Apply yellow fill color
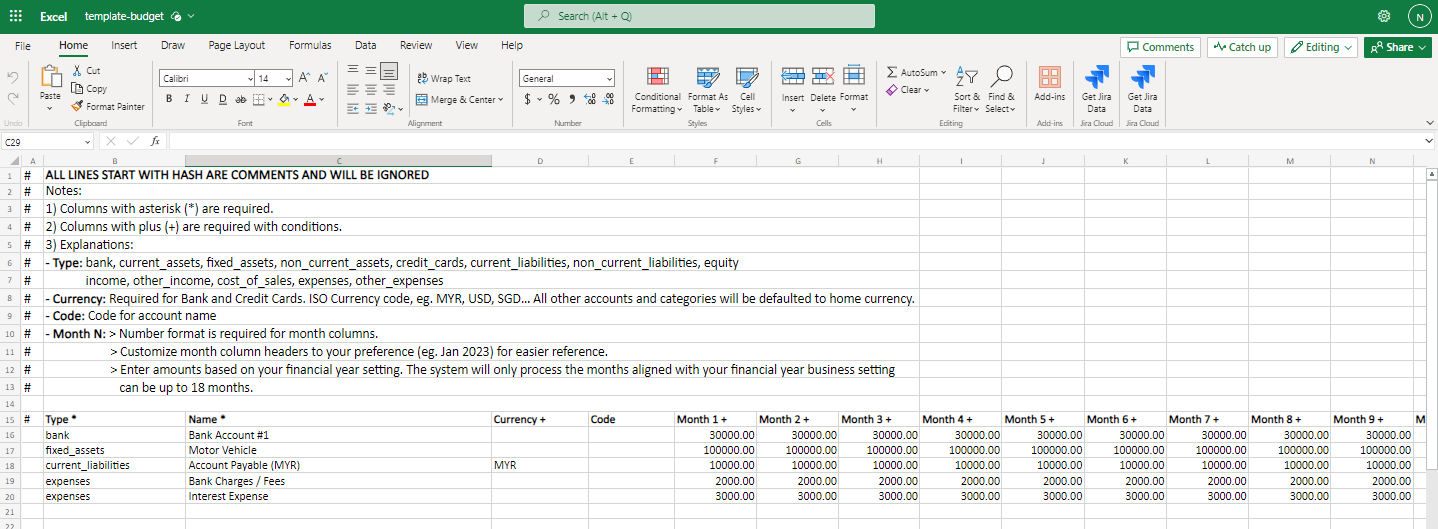The width and height of the screenshot is (1438, 529). (x=283, y=99)
